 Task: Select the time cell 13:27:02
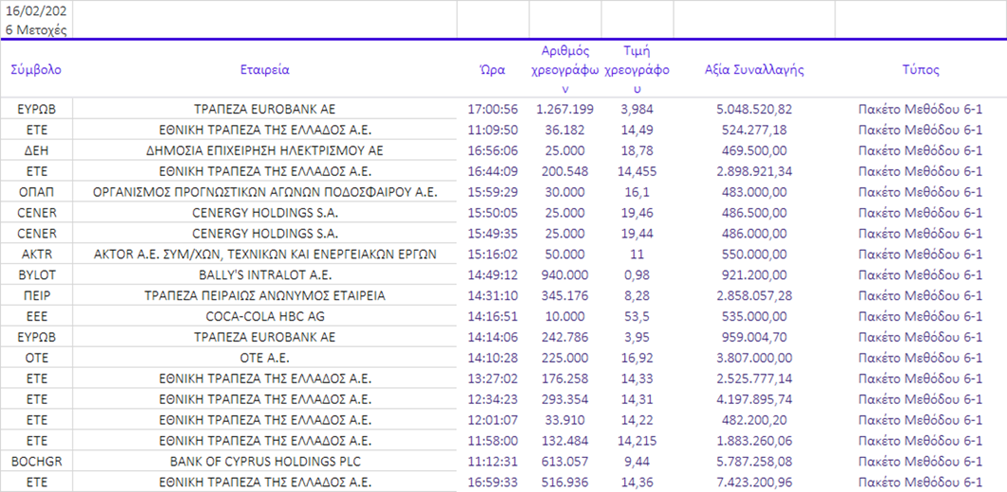pyautogui.click(x=493, y=378)
